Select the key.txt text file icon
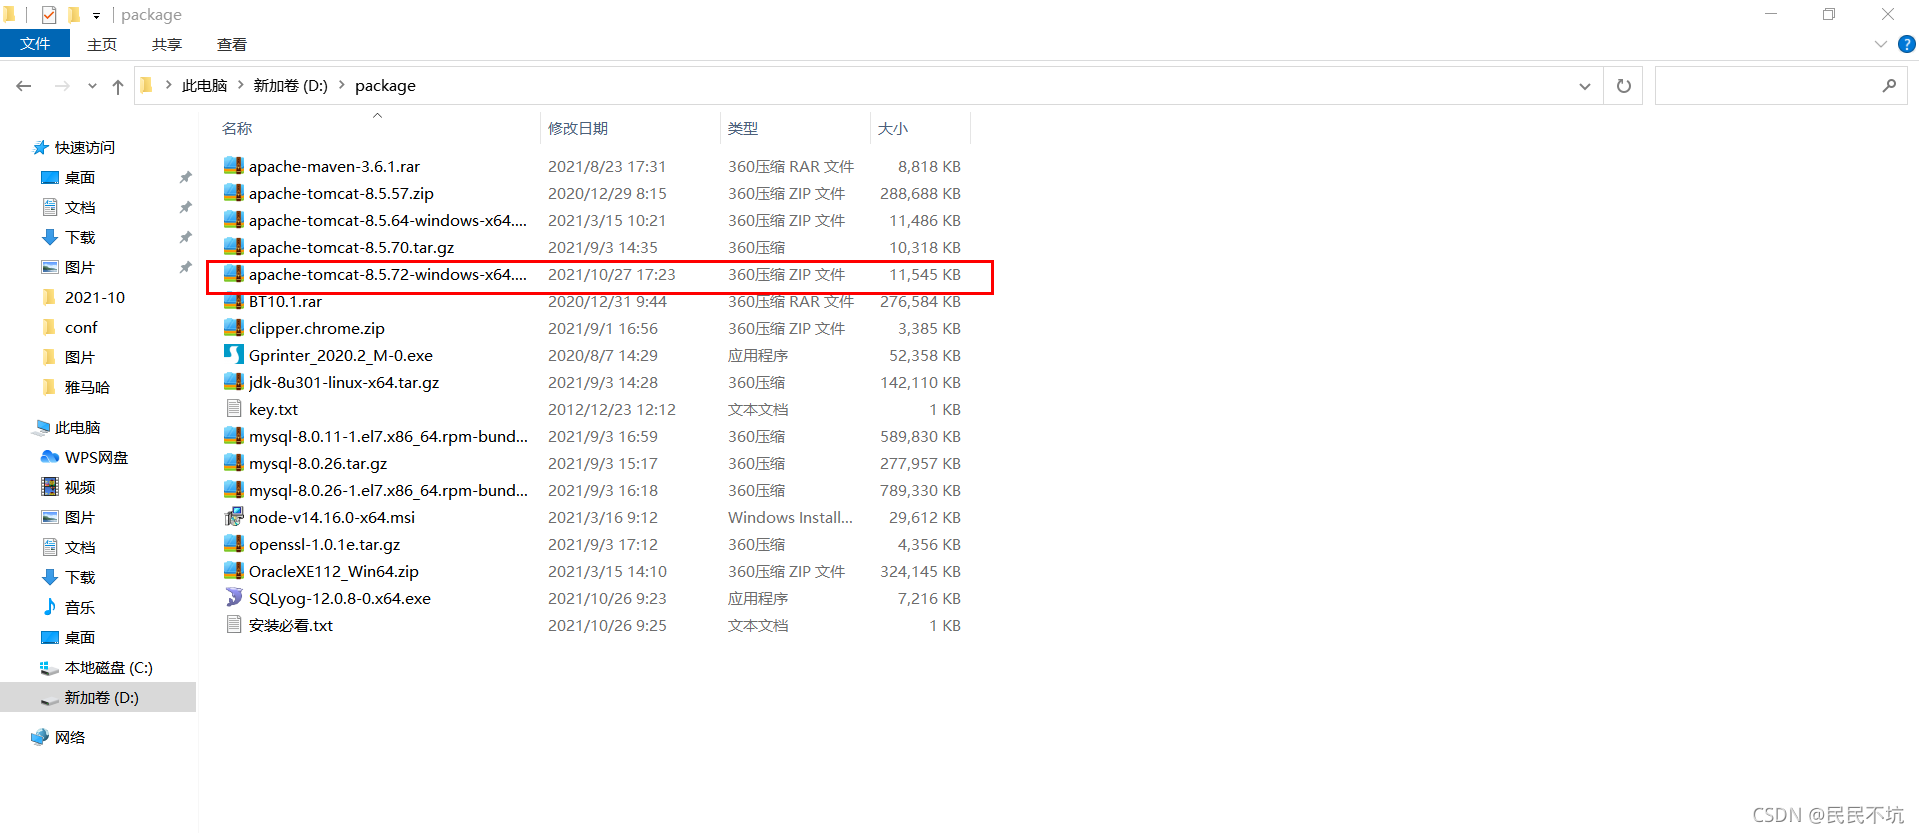 click(x=233, y=409)
